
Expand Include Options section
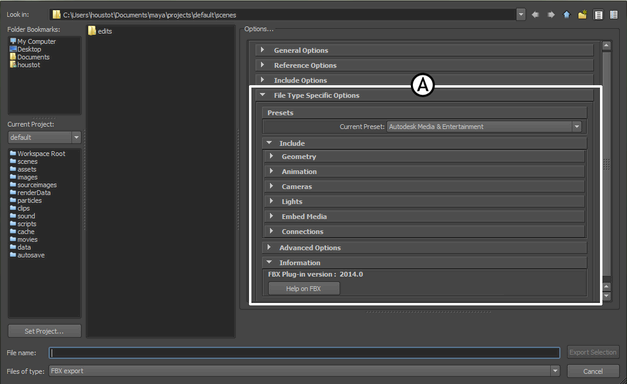coord(424,80)
